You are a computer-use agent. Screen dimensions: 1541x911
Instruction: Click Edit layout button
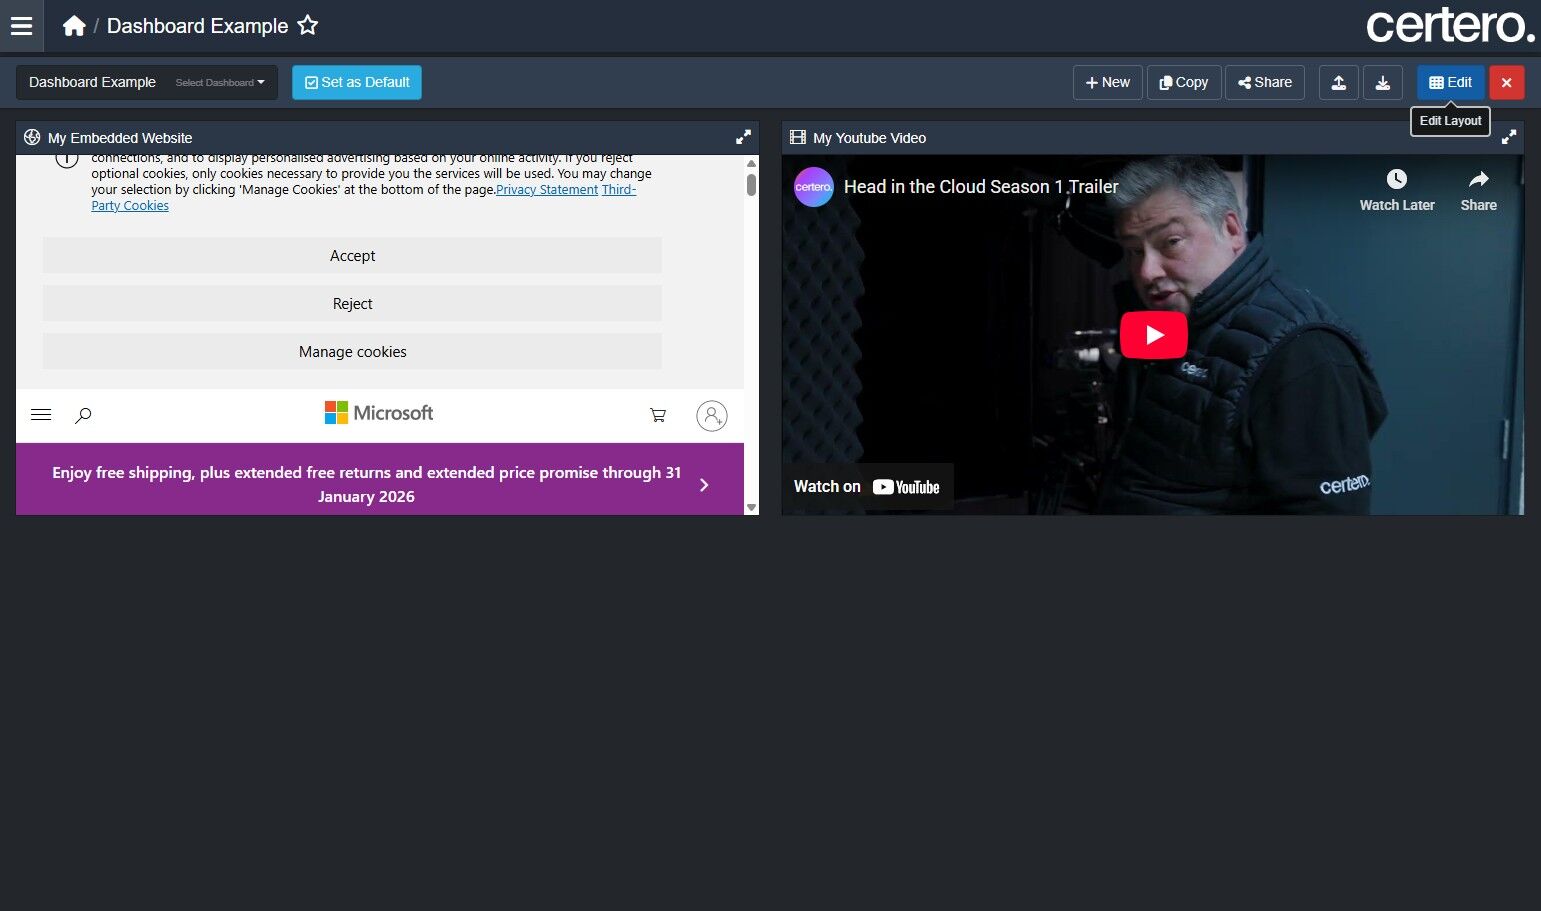point(1451,83)
